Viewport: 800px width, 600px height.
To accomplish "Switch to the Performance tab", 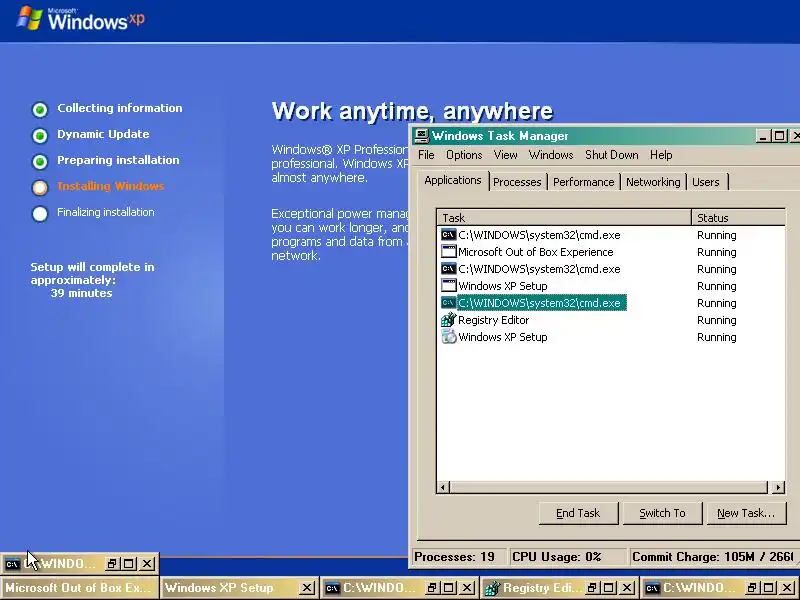I will (583, 182).
